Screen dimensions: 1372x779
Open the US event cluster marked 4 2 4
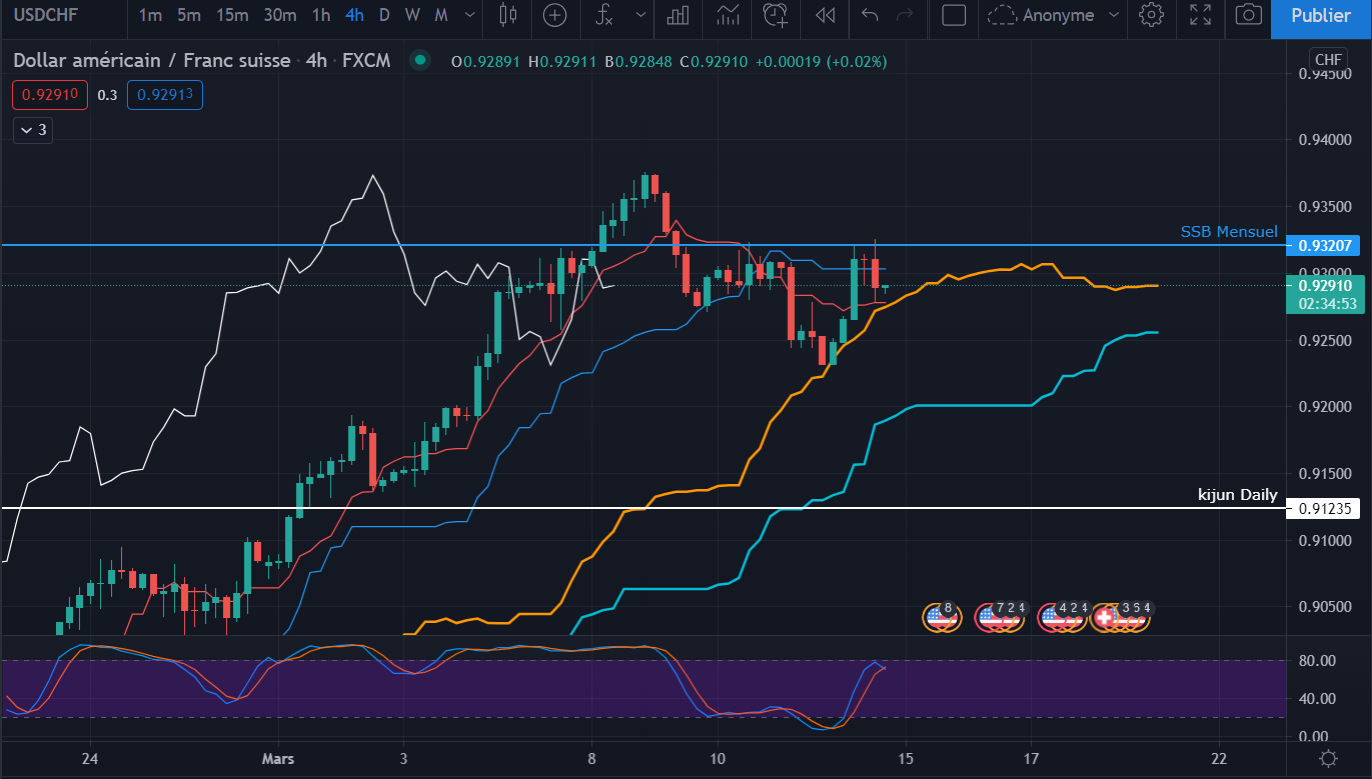(1063, 617)
